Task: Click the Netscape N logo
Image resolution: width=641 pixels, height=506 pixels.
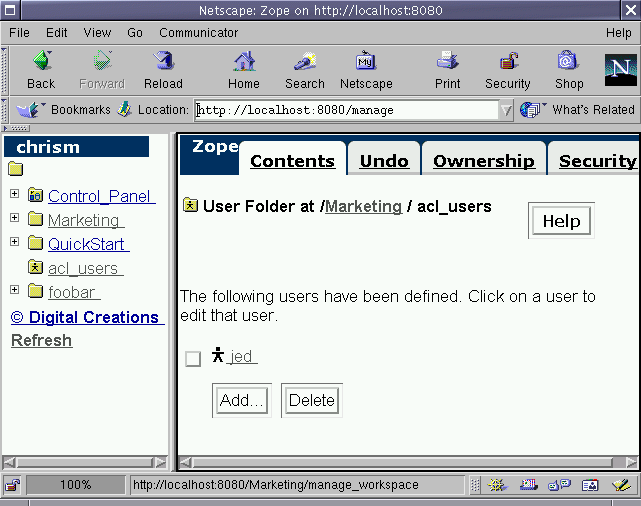Action: pyautogui.click(x=621, y=69)
